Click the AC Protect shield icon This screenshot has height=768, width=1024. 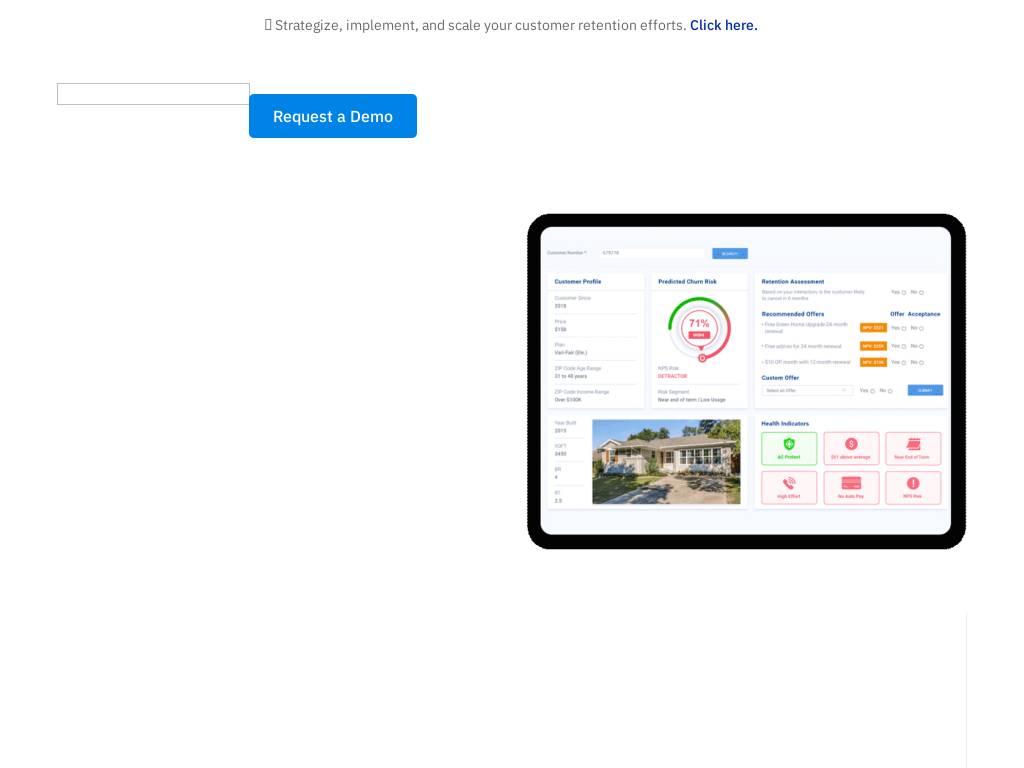click(x=789, y=445)
